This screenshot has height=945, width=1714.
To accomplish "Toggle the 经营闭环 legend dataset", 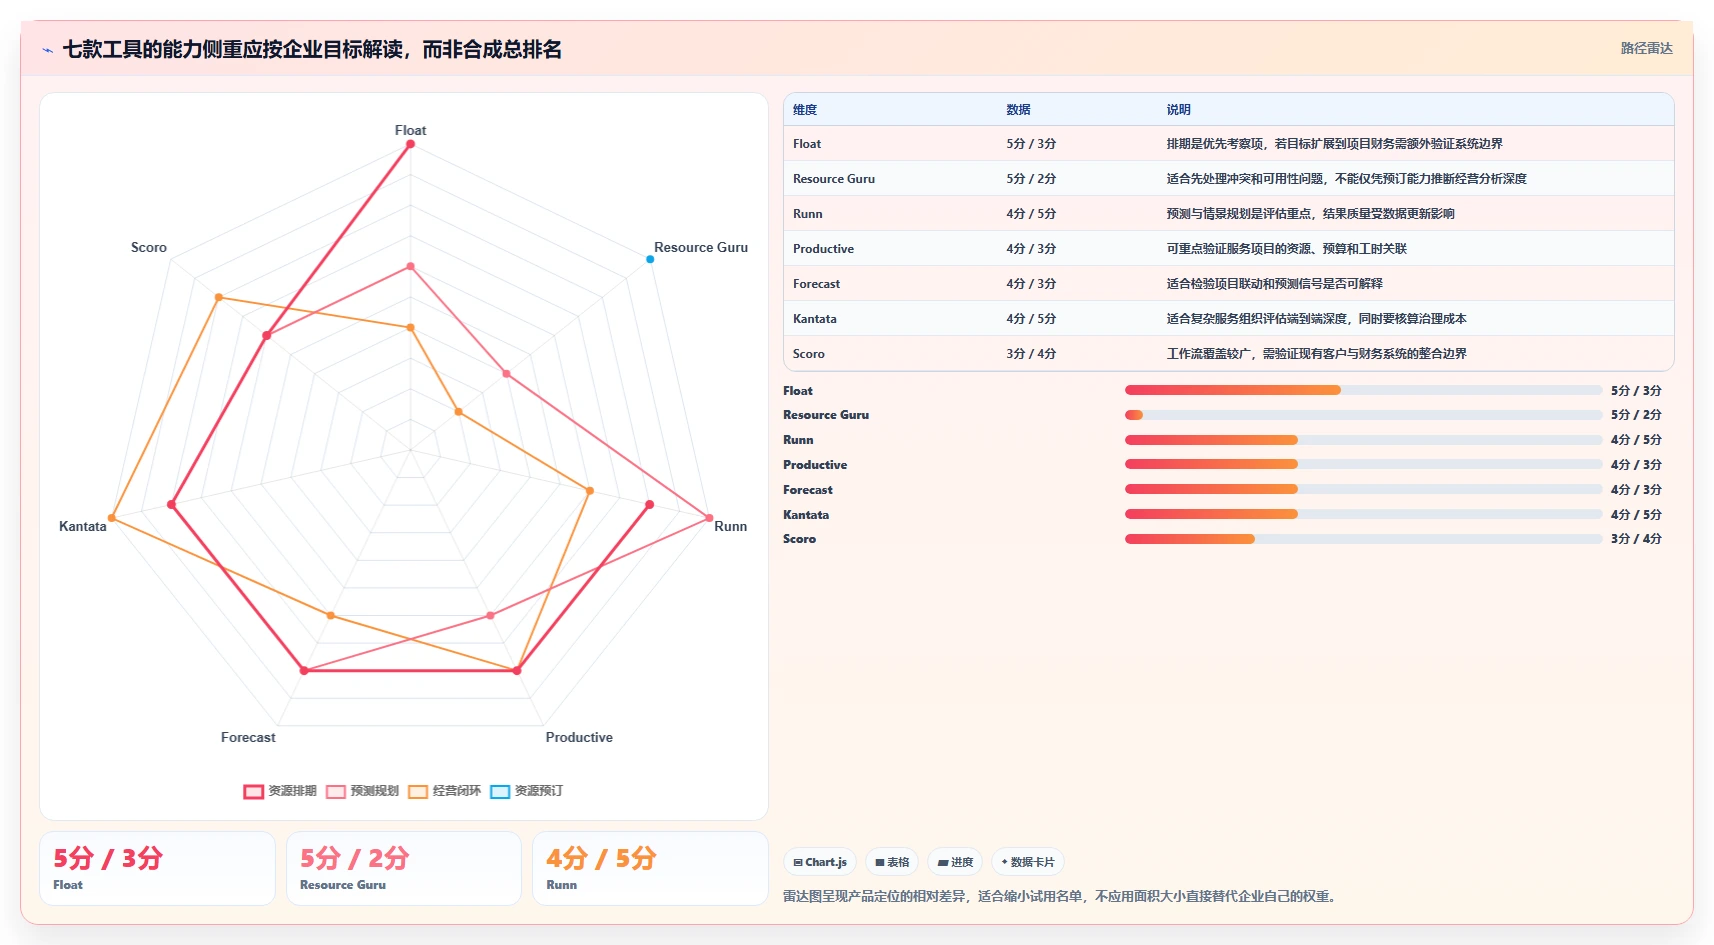I will (x=444, y=791).
